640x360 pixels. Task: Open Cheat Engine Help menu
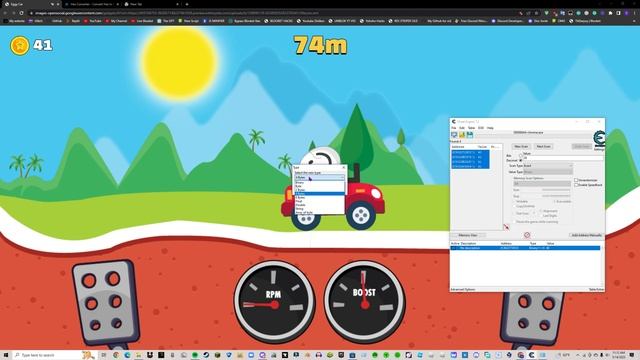490,128
